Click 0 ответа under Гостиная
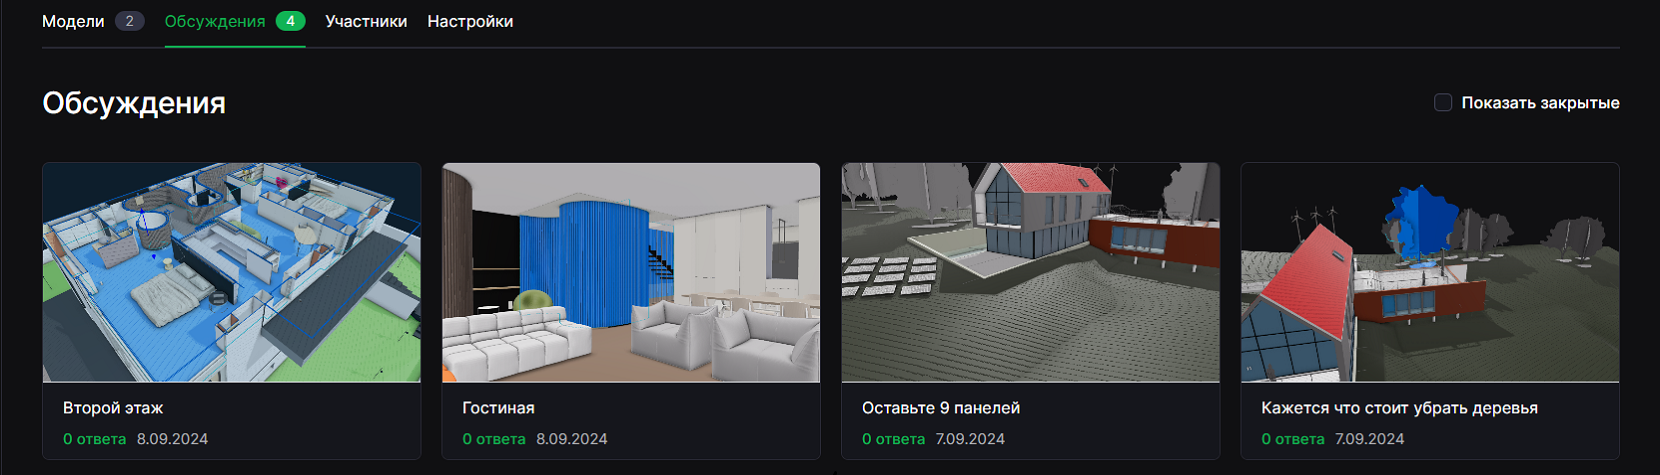The width and height of the screenshot is (1660, 475). [494, 439]
